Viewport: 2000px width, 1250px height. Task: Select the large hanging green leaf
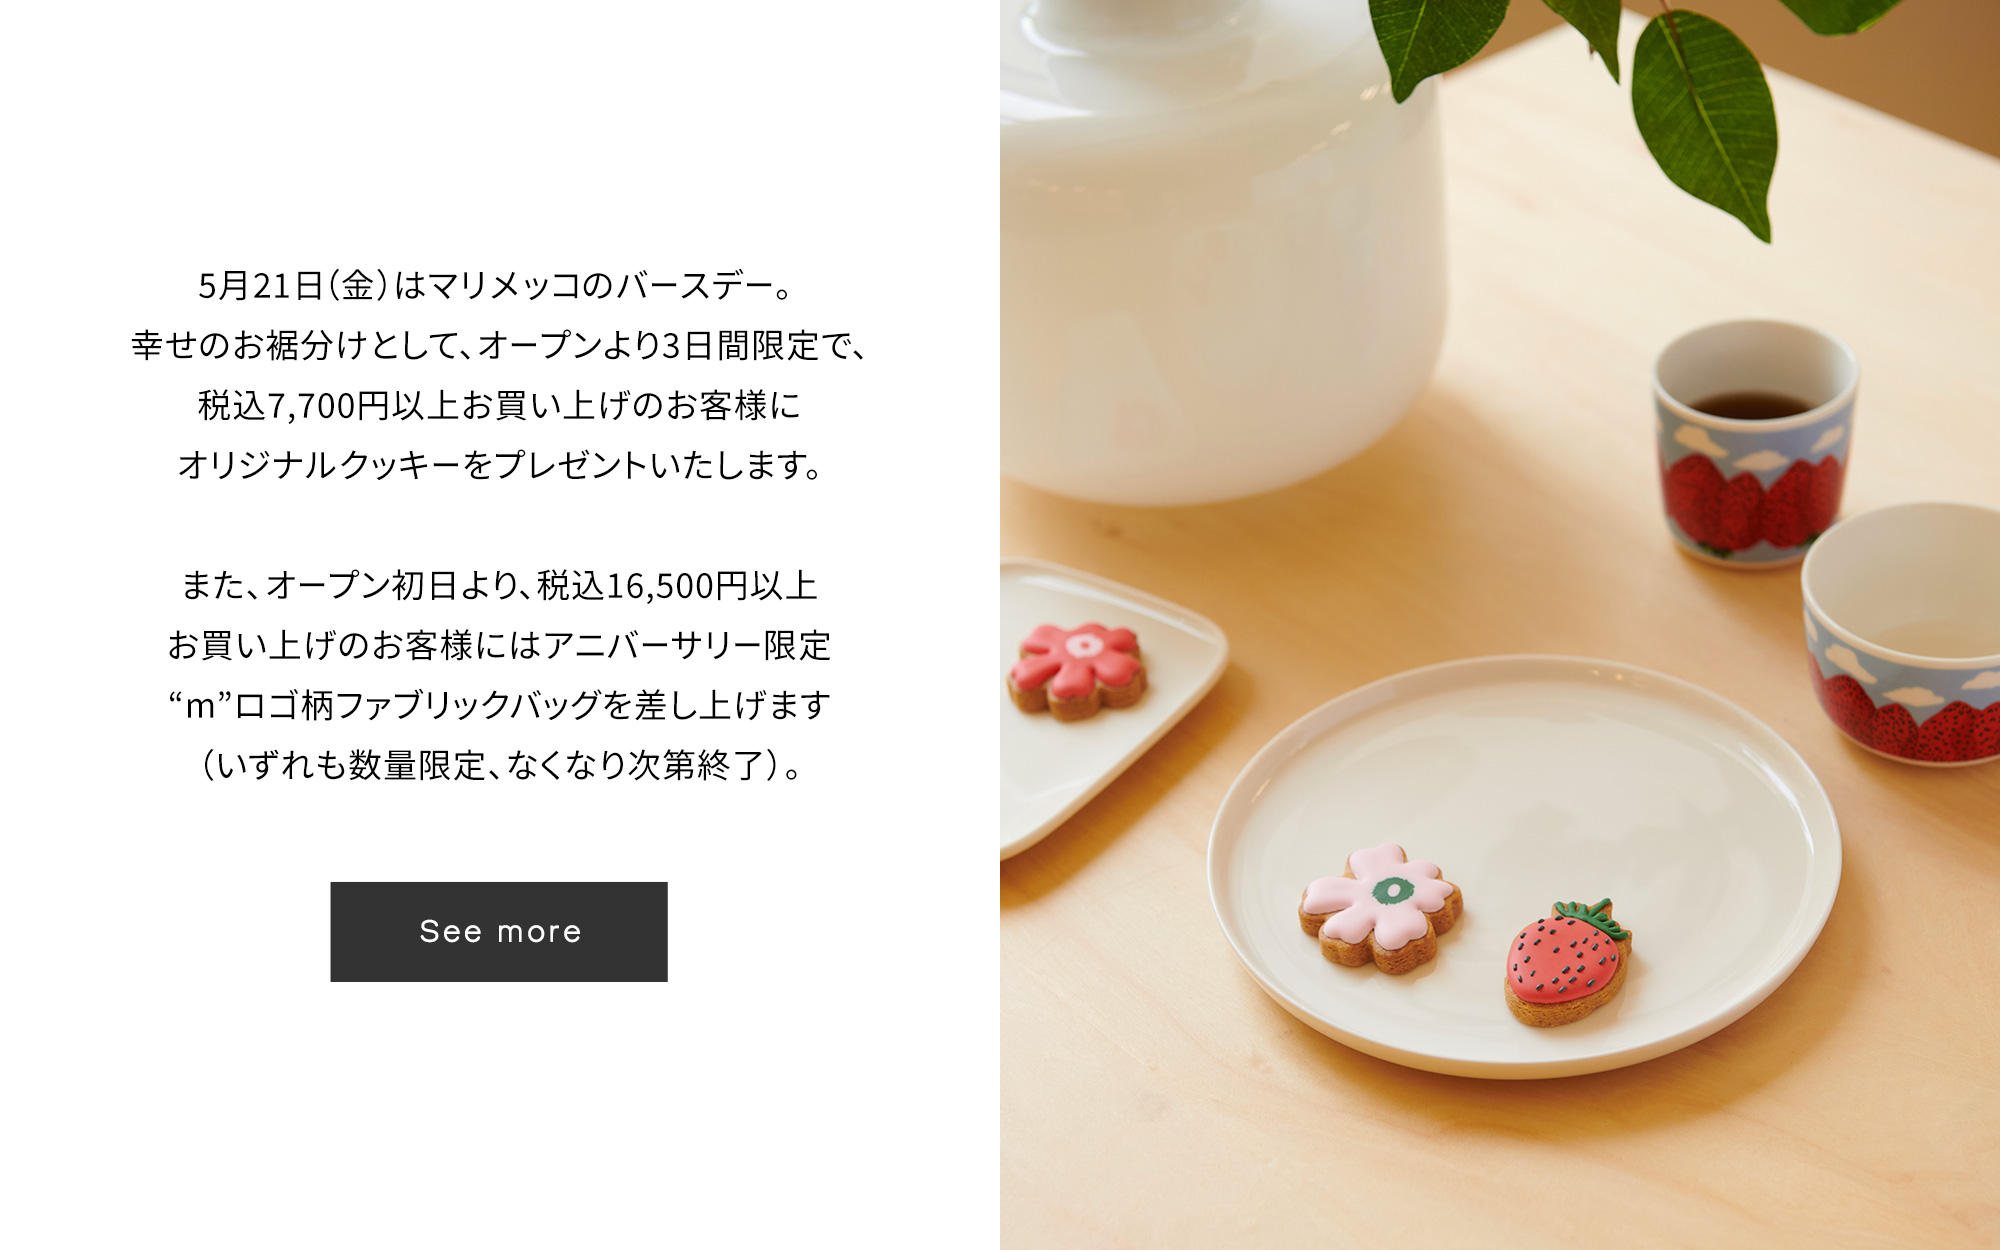coord(1705,120)
